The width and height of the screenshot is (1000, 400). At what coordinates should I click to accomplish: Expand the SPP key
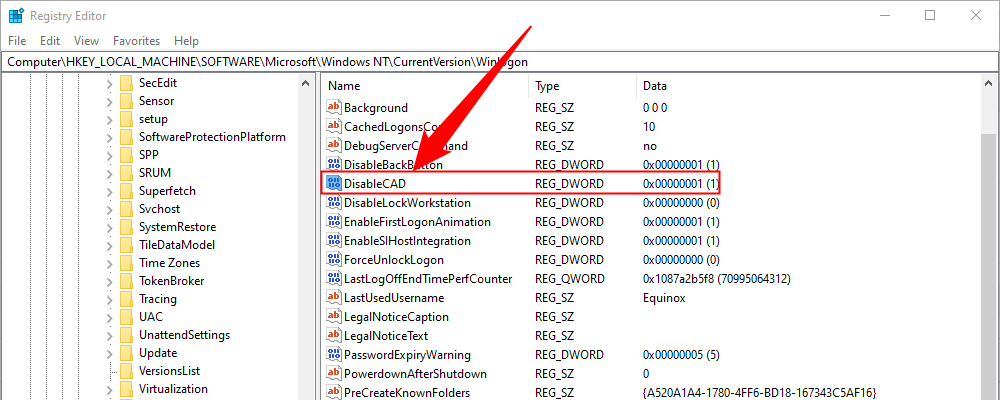click(x=110, y=155)
